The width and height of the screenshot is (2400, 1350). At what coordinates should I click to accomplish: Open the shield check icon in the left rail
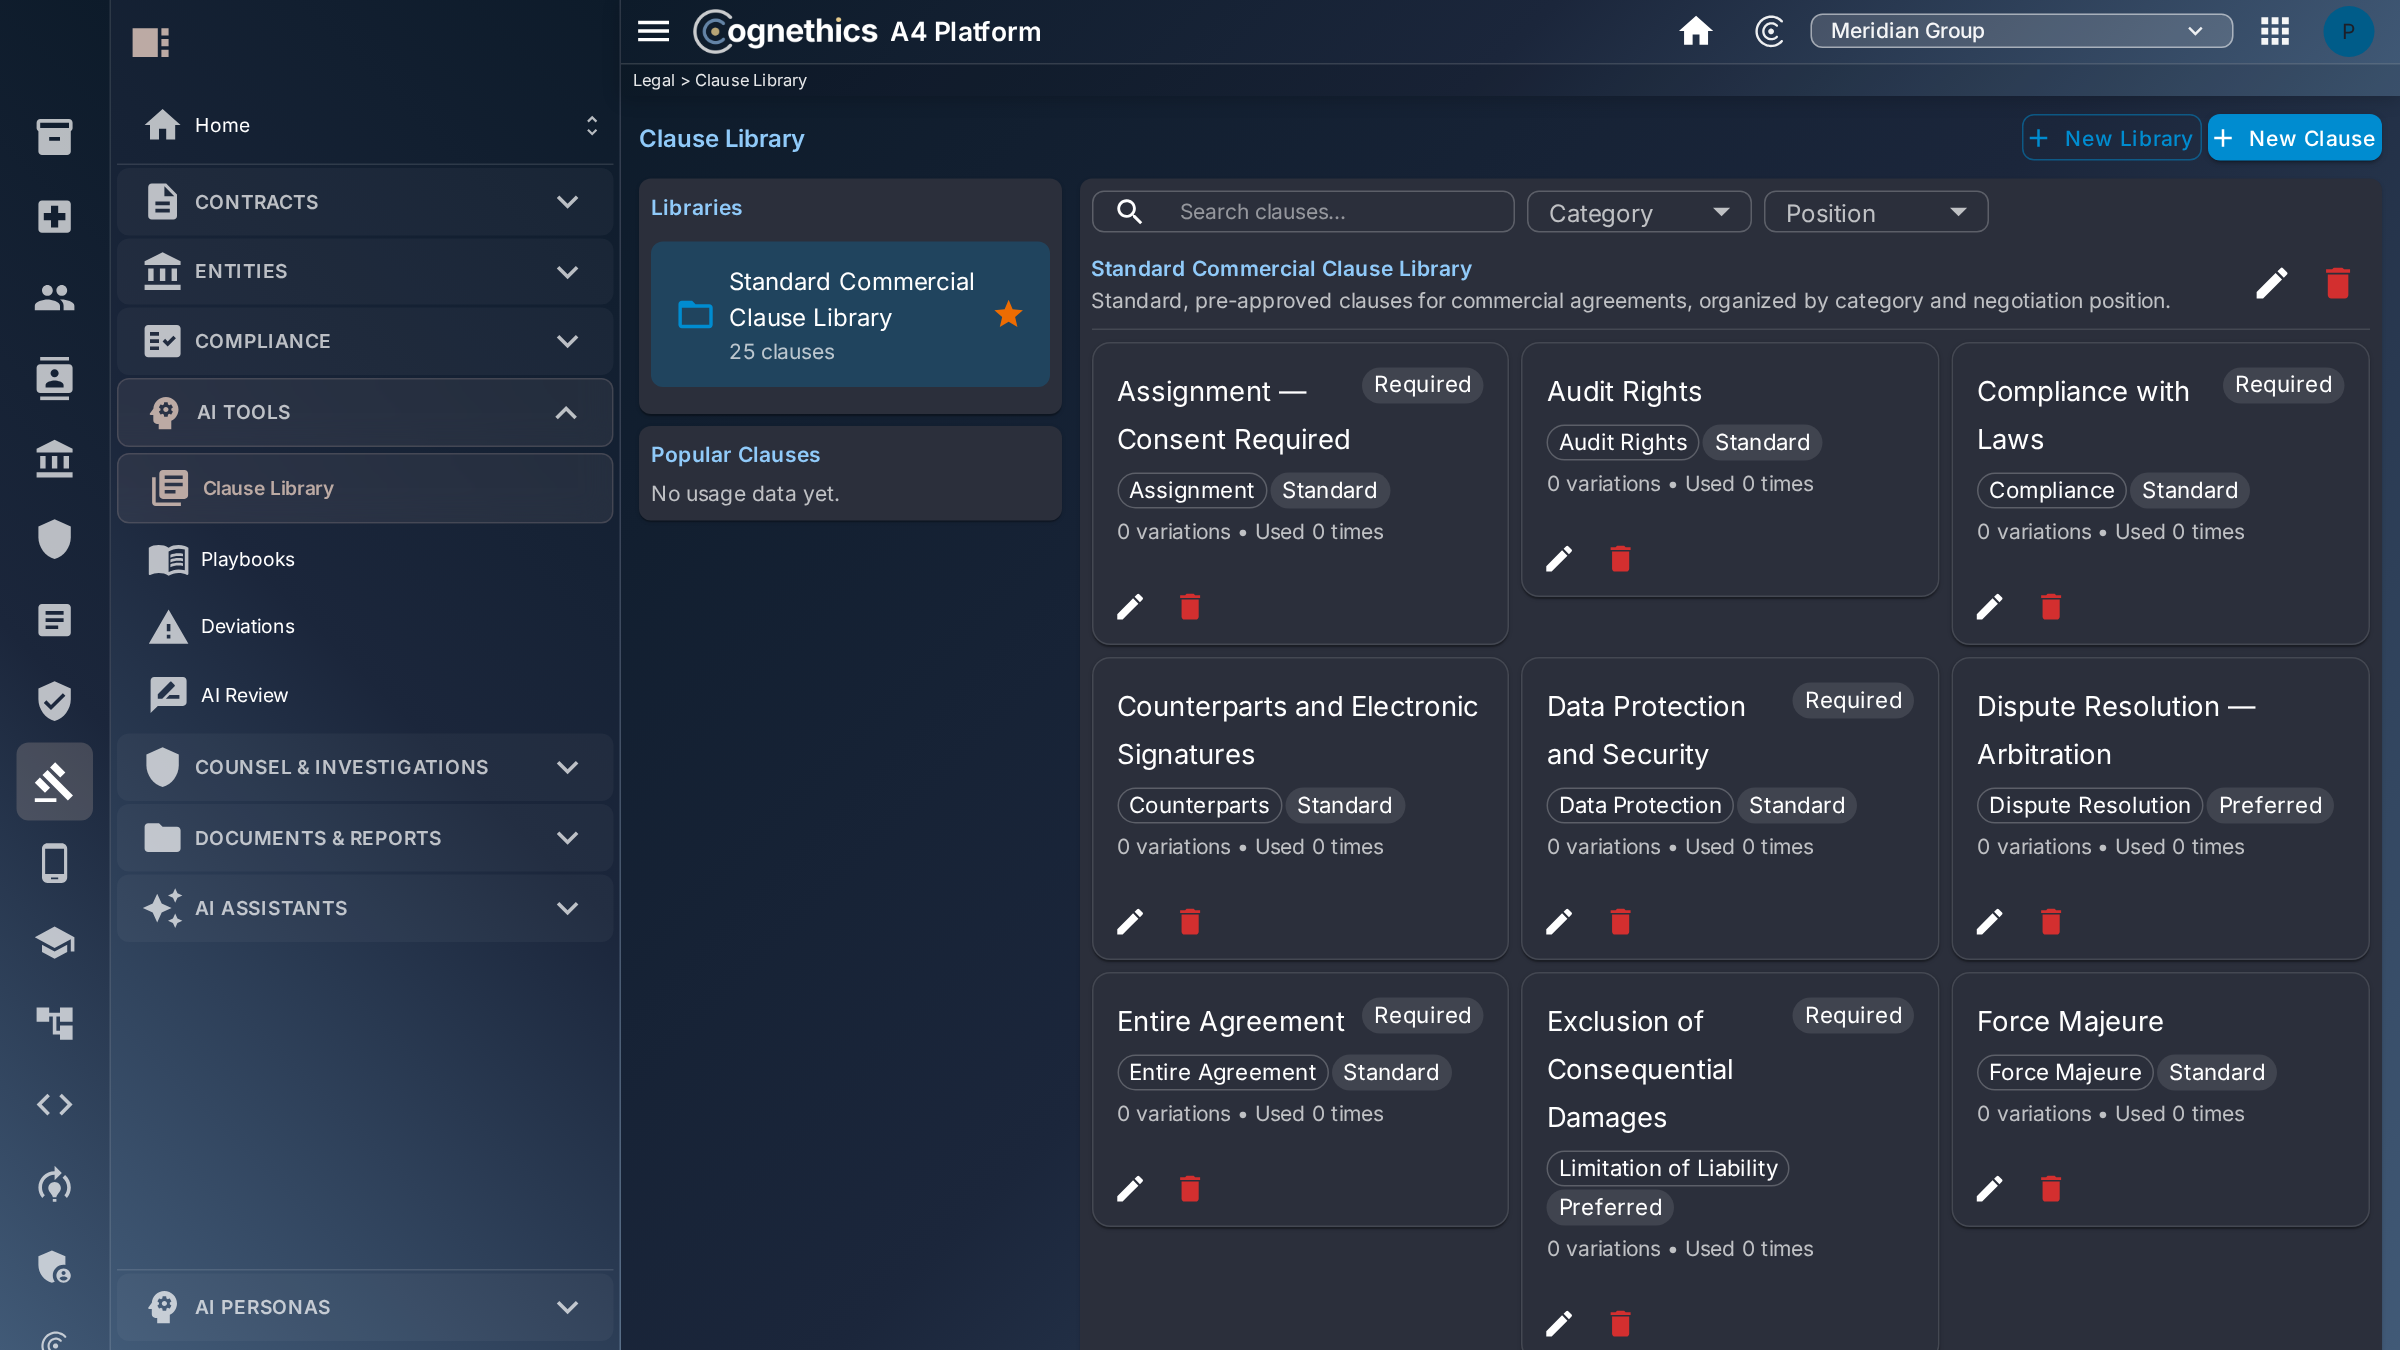(x=54, y=700)
